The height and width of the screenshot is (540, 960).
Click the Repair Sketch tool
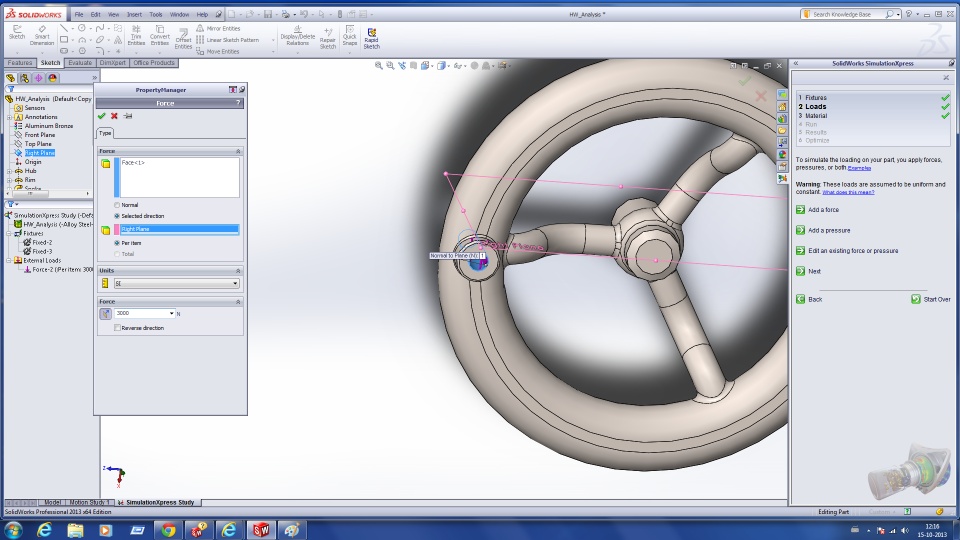328,38
